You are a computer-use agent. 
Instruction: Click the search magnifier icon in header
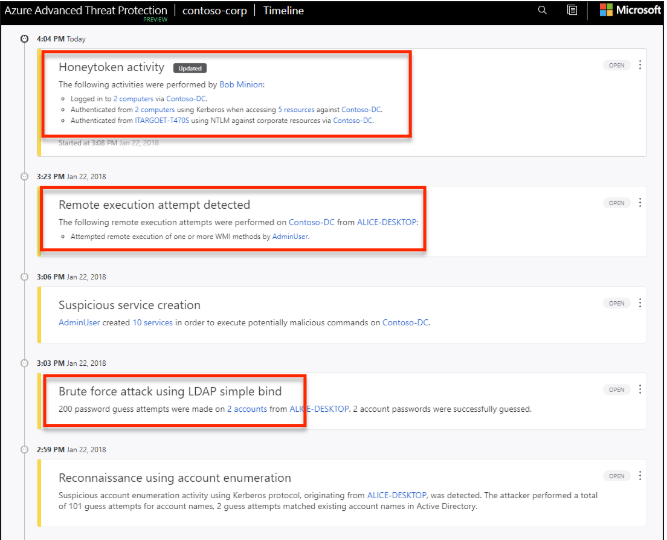tap(542, 10)
